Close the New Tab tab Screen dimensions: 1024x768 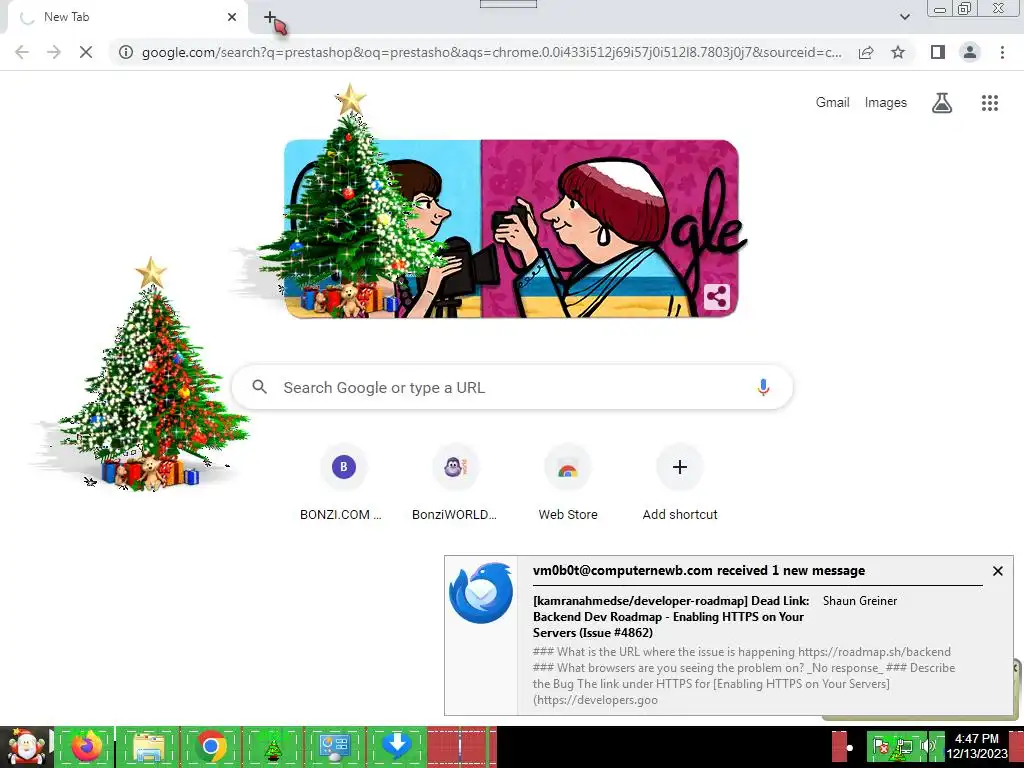pos(232,17)
